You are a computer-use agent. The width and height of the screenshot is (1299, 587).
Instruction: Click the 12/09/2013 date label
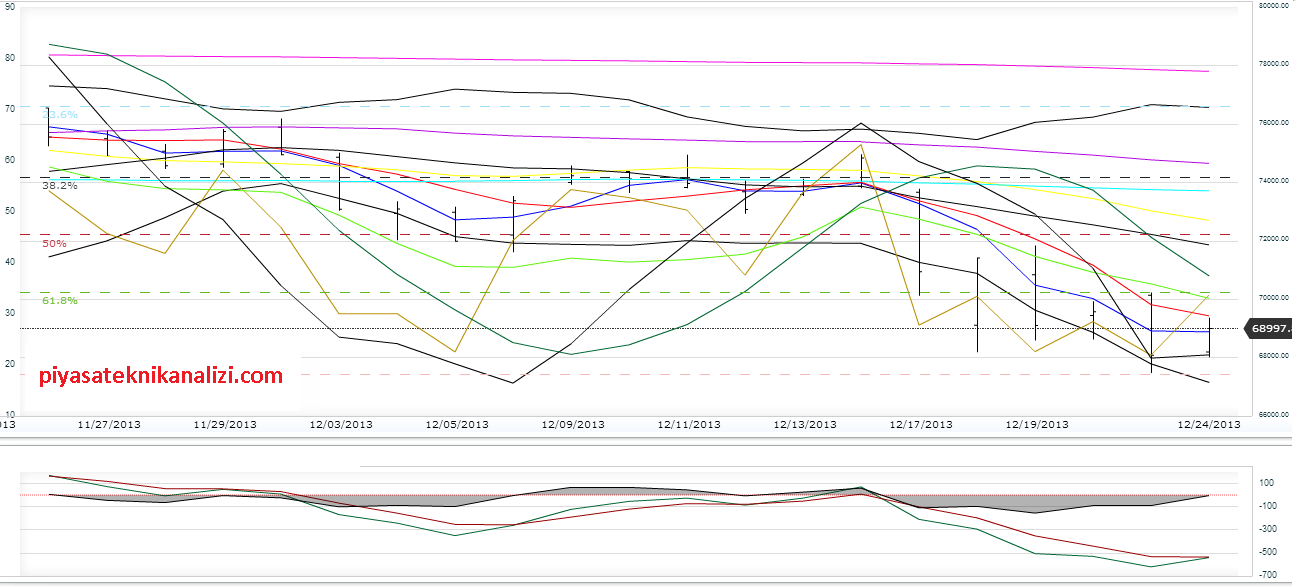coord(573,424)
